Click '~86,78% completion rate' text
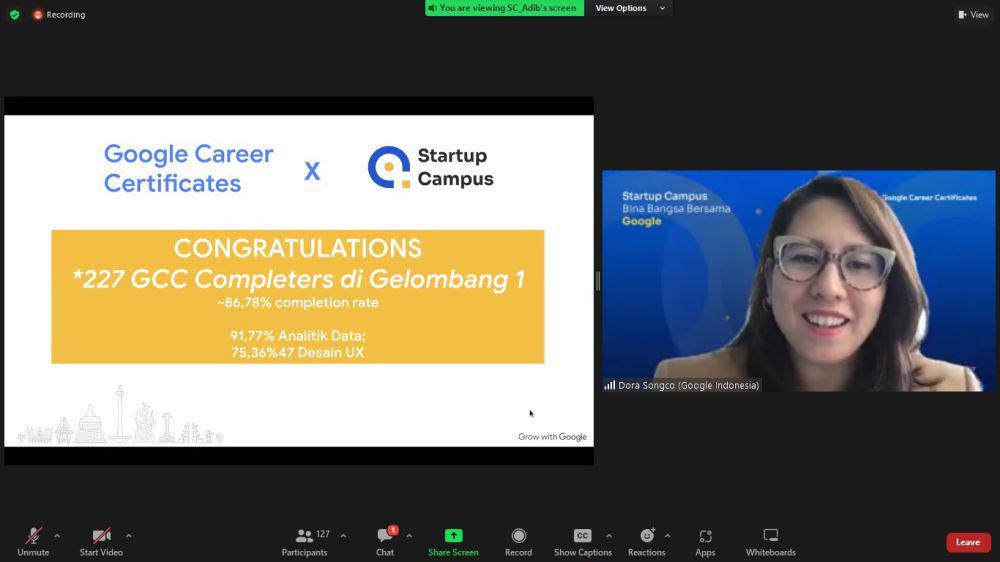The height and width of the screenshot is (562, 1000). coord(298,303)
